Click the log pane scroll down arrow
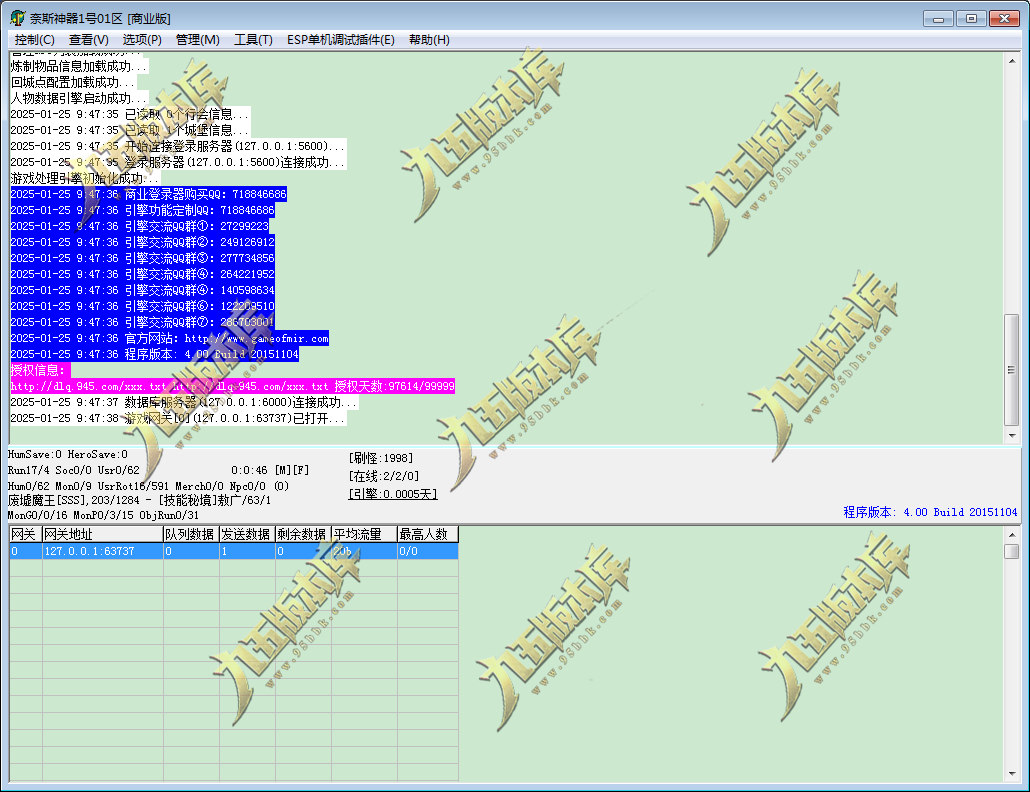1030x792 pixels. tap(1012, 435)
